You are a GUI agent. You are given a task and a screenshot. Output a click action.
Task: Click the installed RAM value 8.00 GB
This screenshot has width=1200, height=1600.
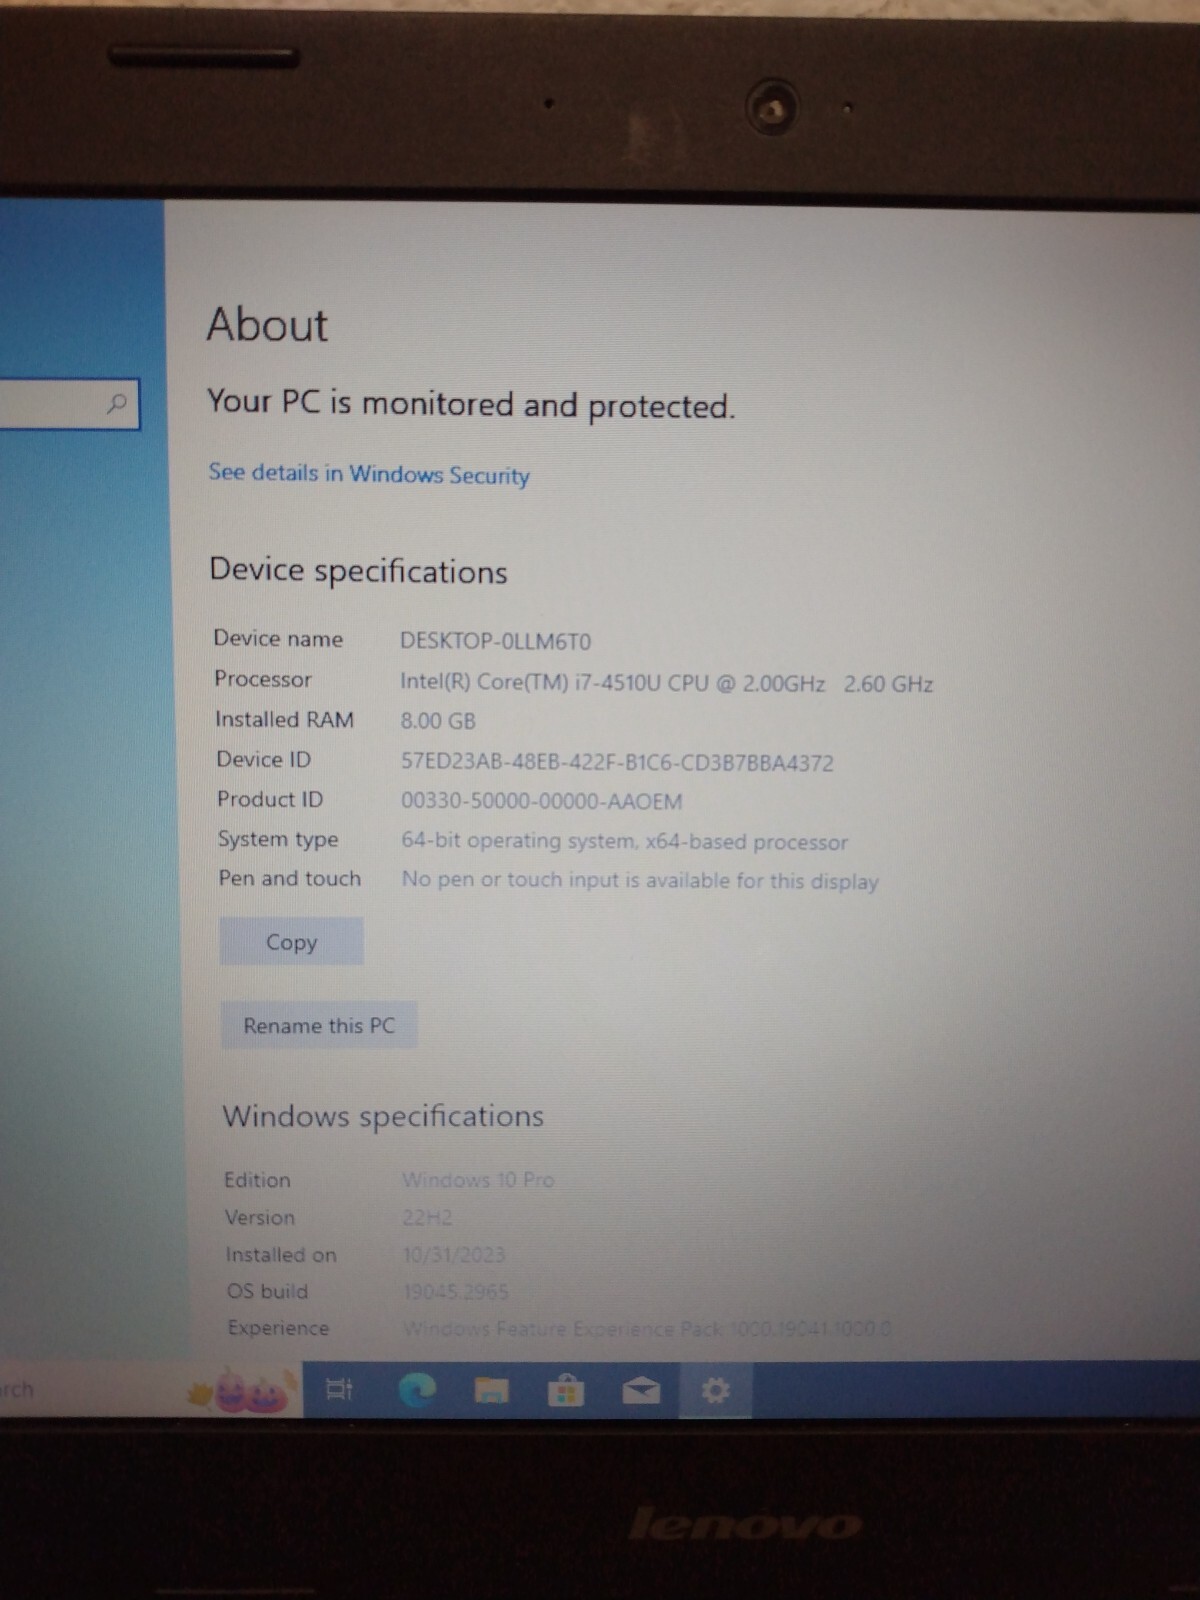(438, 721)
